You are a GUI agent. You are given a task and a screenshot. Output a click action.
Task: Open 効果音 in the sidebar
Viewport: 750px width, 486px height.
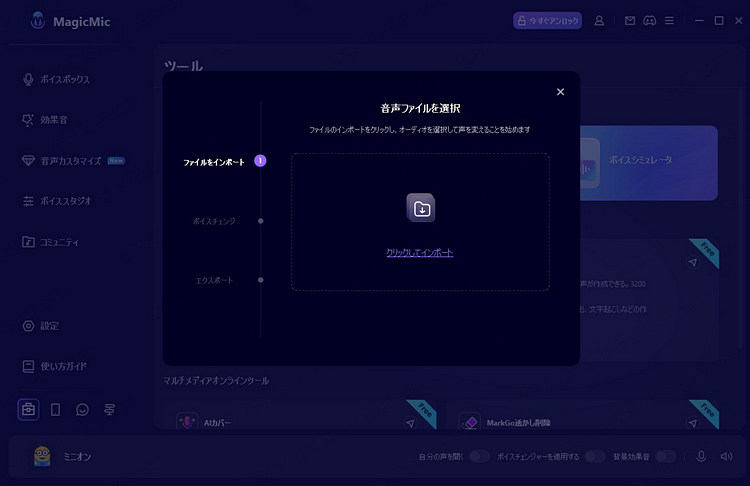click(54, 120)
